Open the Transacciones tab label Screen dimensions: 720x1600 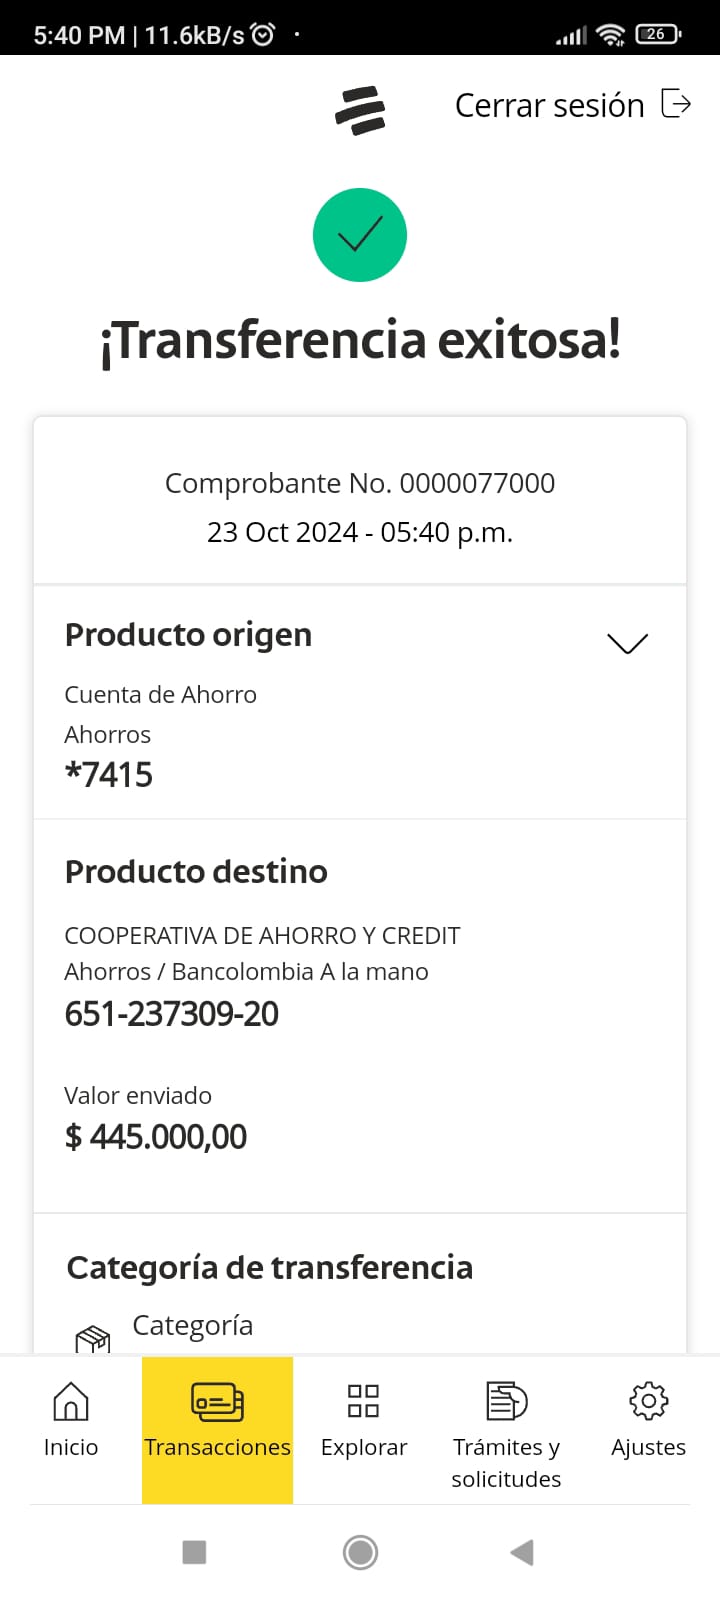(217, 1447)
